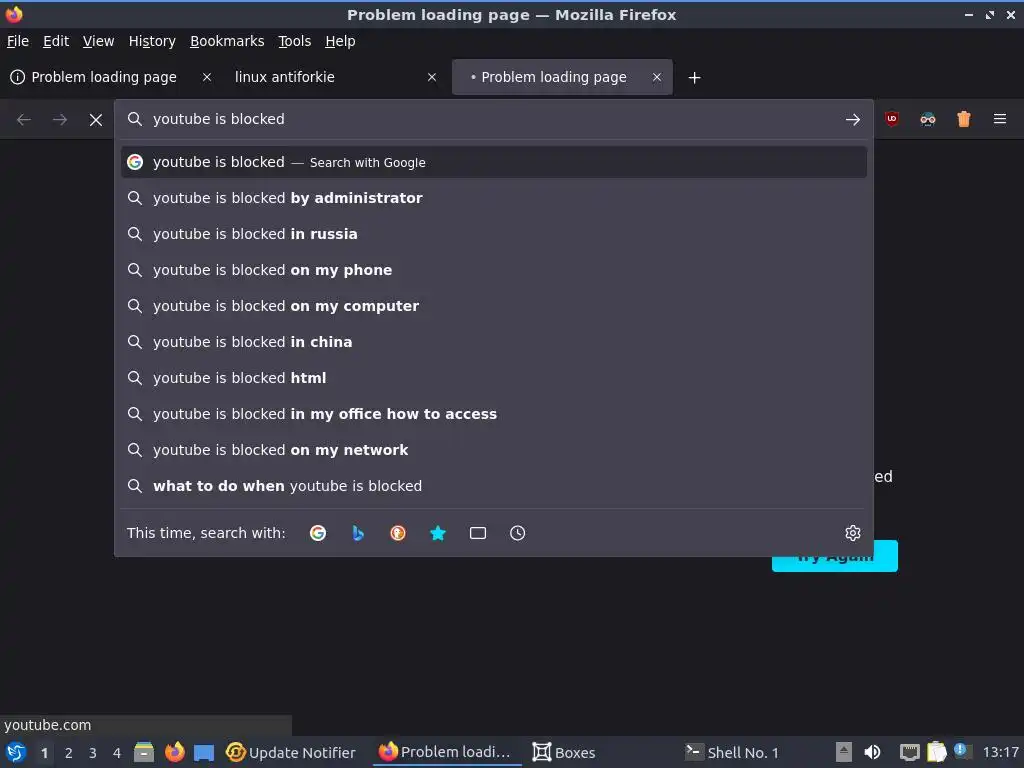Viewport: 1024px width, 768px height.
Task: Click the address bar search field
Action: [494, 119]
